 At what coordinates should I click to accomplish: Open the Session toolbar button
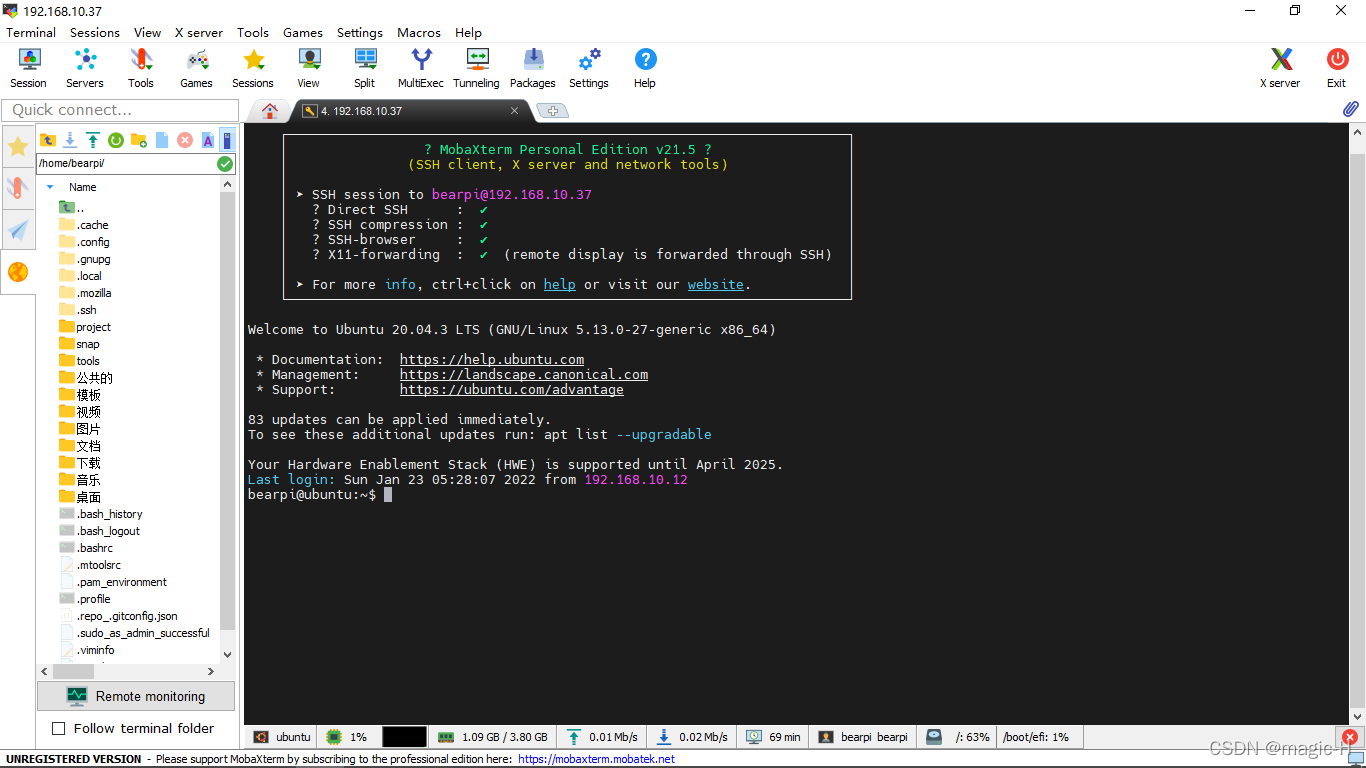point(29,69)
